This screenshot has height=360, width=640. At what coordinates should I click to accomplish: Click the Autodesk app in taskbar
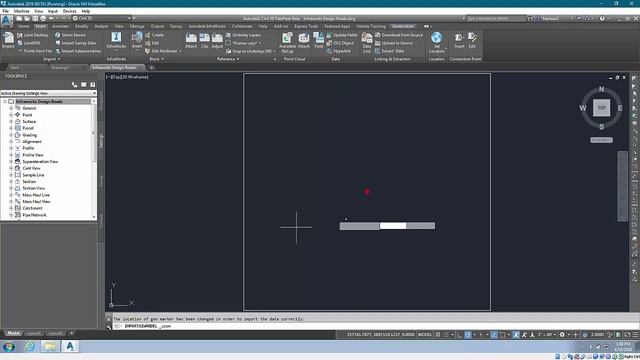pyautogui.click(x=70, y=347)
